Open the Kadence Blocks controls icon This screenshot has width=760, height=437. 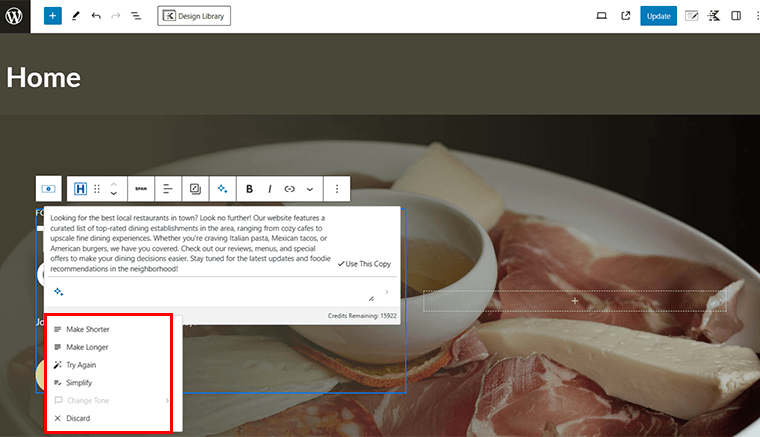713,16
